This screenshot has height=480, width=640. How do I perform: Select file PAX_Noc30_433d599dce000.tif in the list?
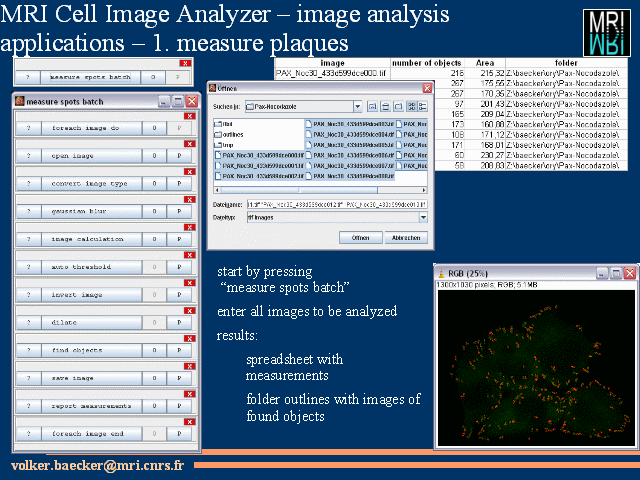point(259,155)
